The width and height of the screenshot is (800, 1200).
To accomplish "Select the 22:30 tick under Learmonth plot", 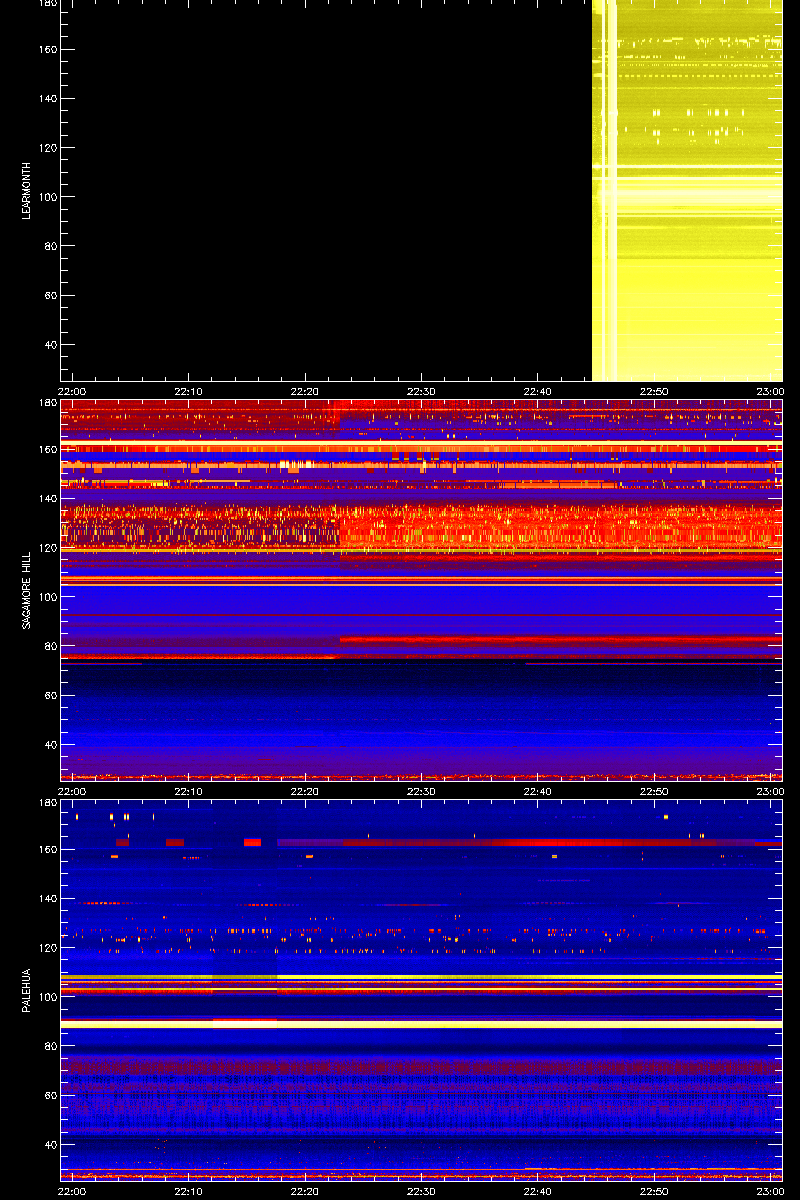I will 422,391.
